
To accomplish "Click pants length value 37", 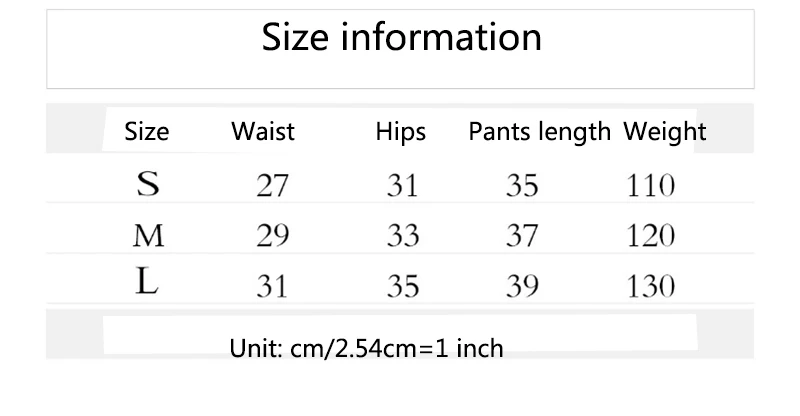I will (x=522, y=236).
